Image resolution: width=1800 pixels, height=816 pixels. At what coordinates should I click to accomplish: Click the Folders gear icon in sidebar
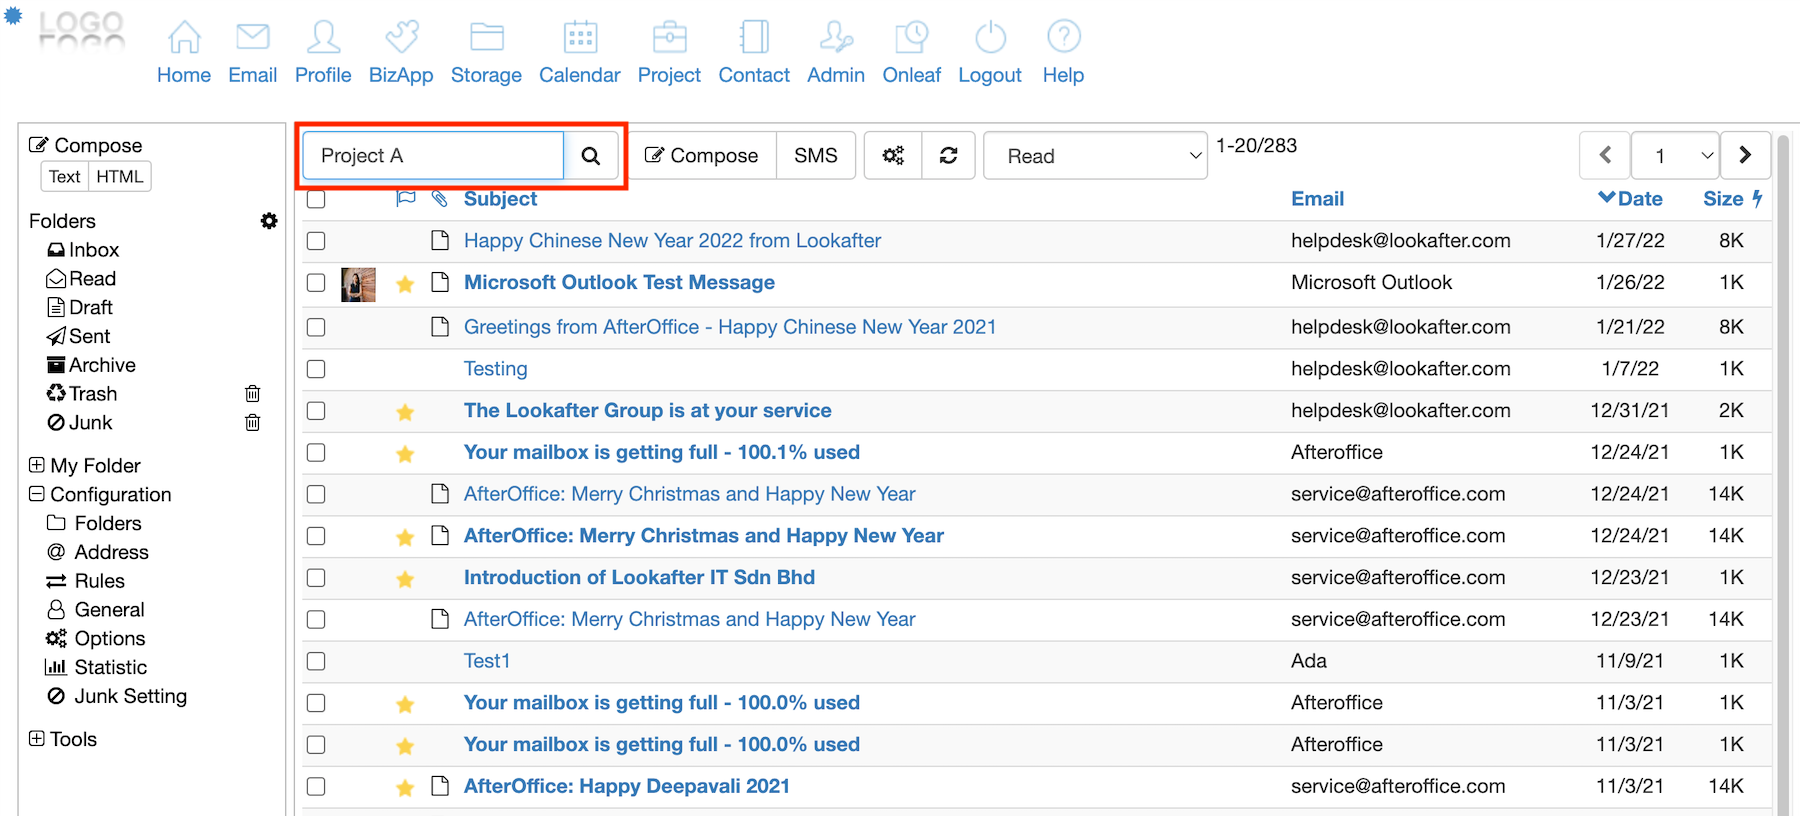269,221
